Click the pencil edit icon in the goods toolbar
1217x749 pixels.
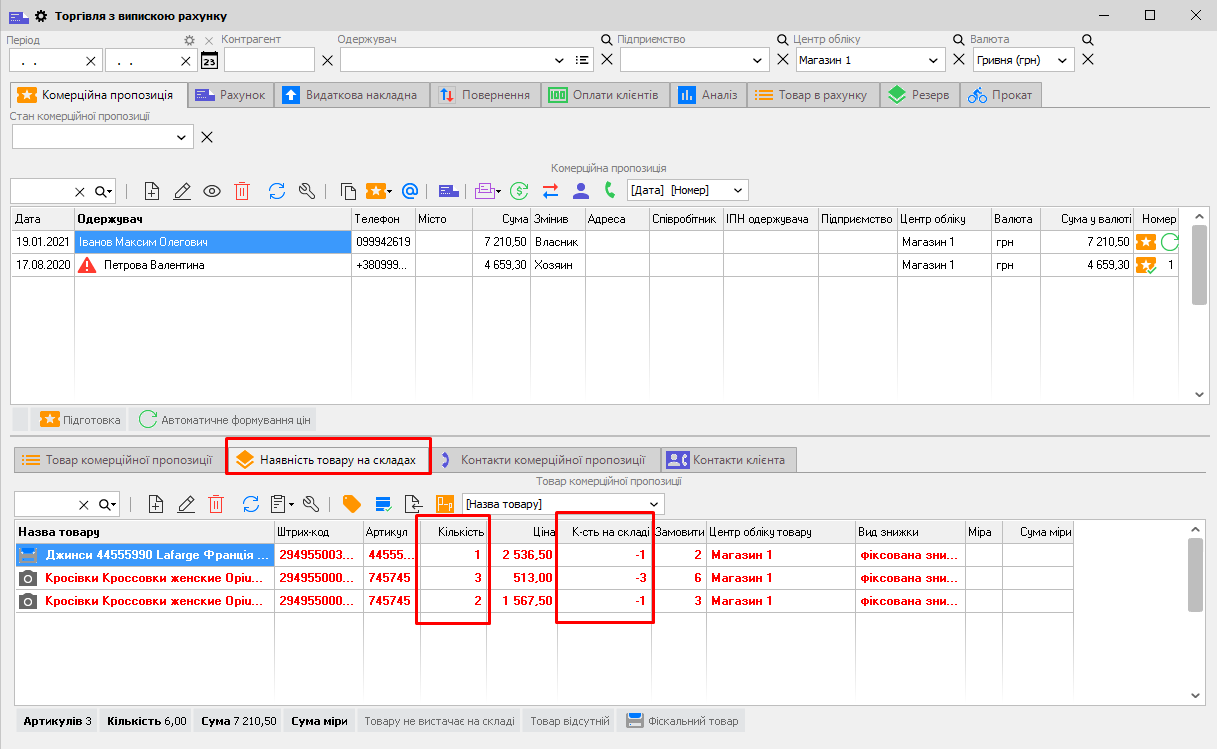[x=185, y=504]
